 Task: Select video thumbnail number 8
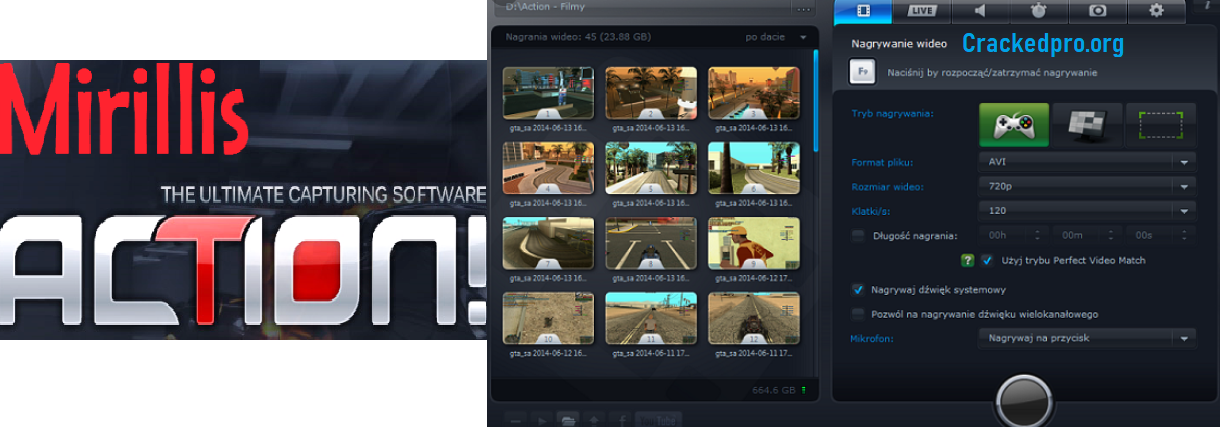pyautogui.click(x=650, y=243)
